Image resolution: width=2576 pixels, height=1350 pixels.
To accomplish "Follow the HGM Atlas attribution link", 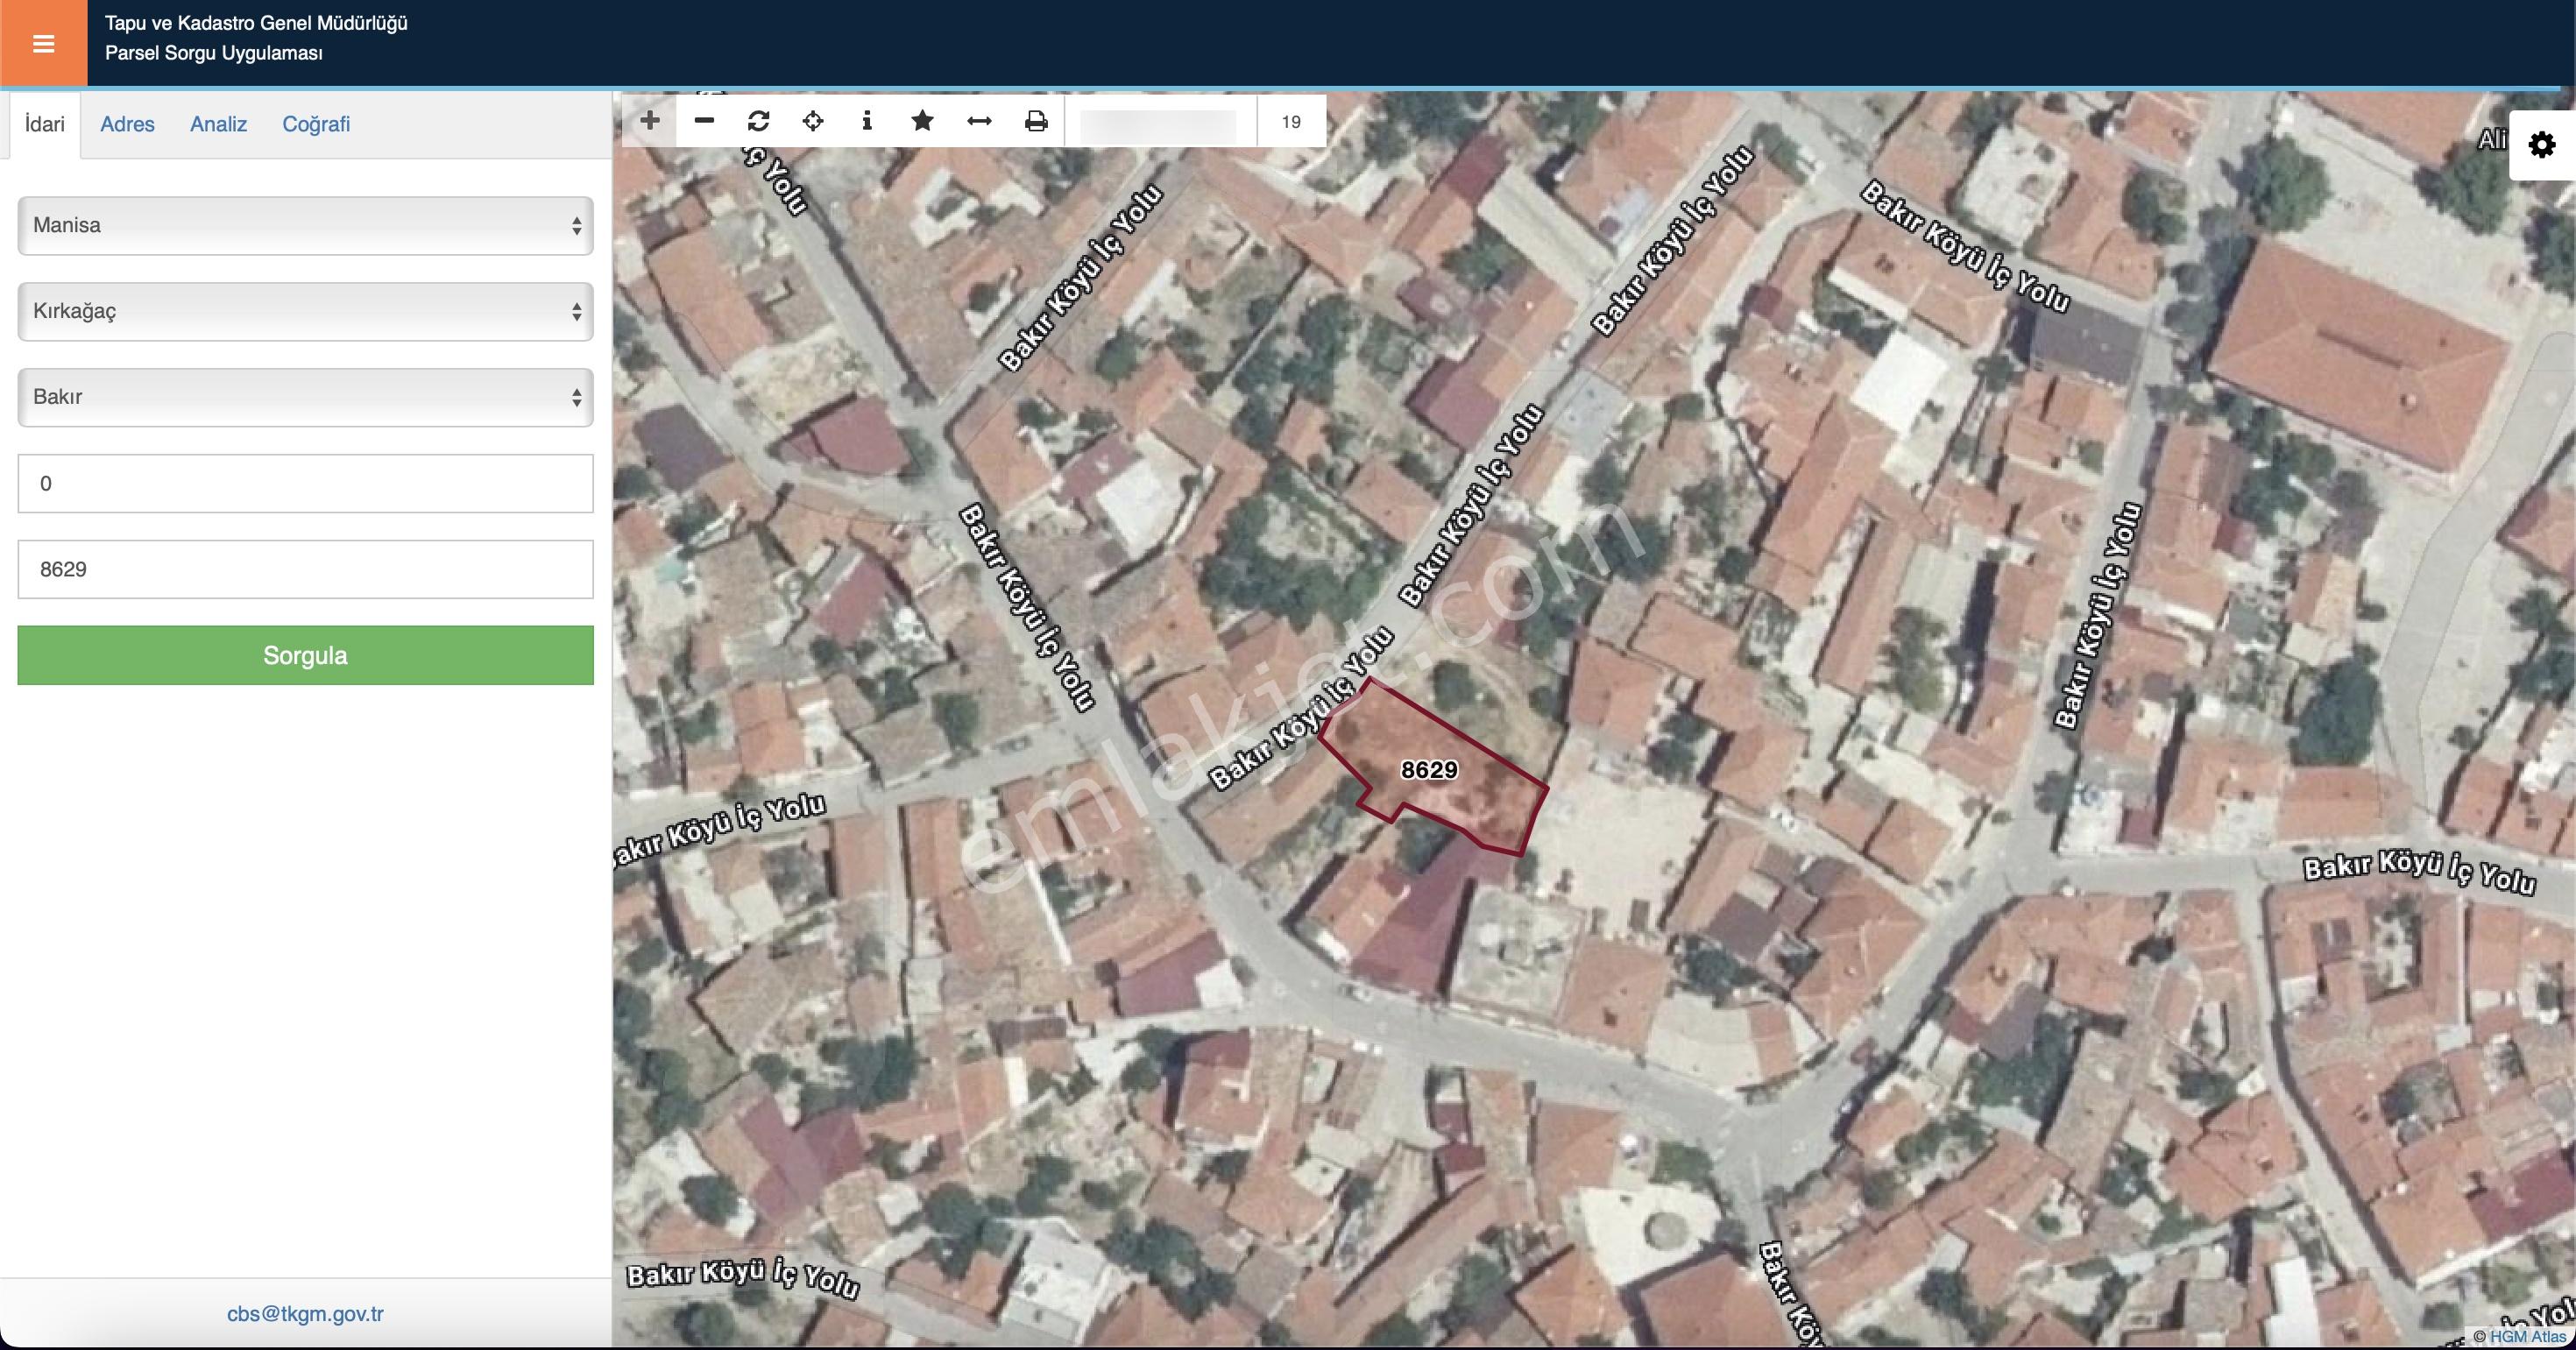I will 2527,1336.
